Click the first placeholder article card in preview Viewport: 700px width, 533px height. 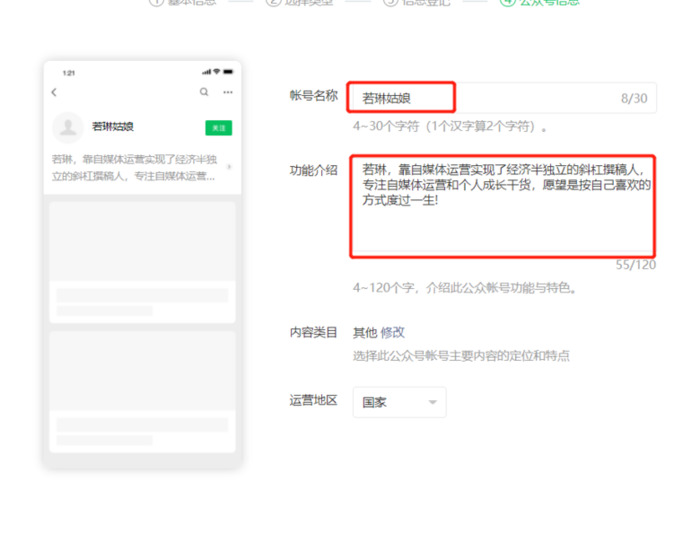click(142, 262)
